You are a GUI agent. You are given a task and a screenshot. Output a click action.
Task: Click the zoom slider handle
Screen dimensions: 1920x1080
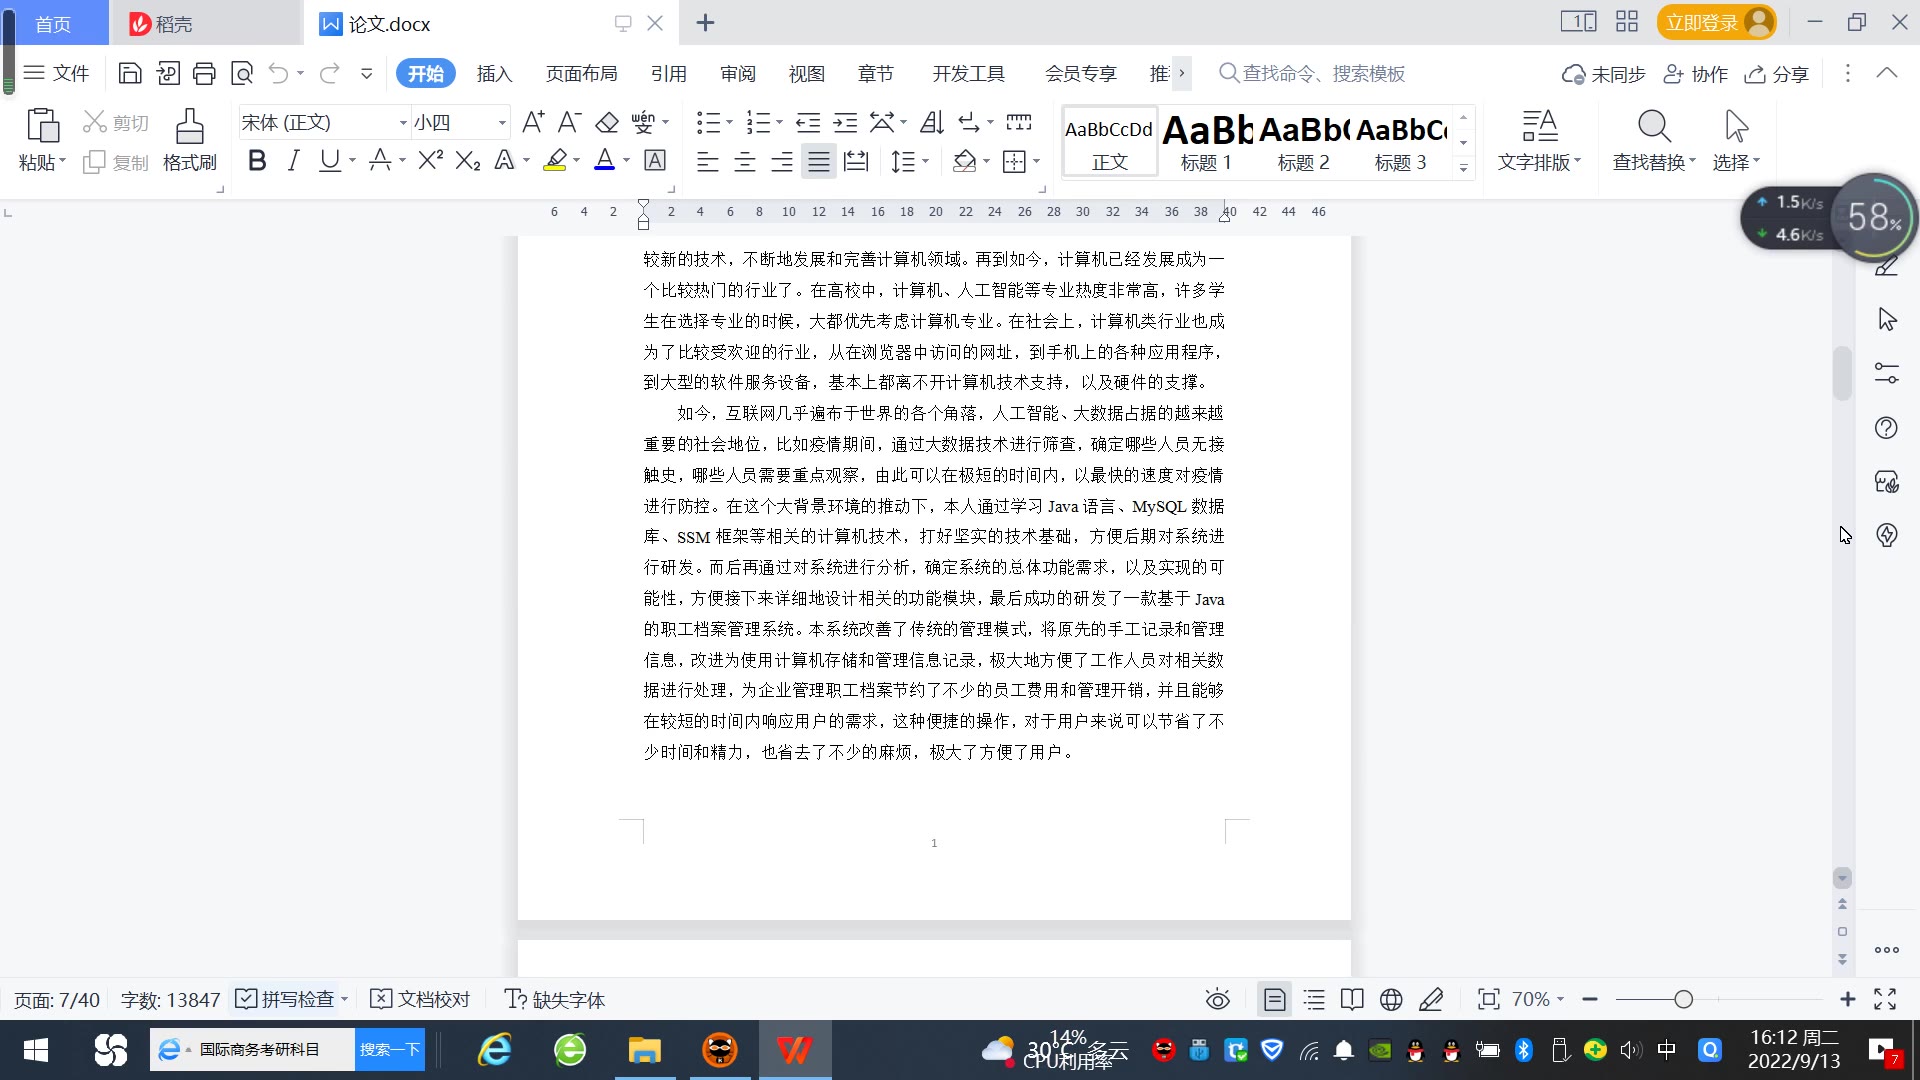(1683, 999)
